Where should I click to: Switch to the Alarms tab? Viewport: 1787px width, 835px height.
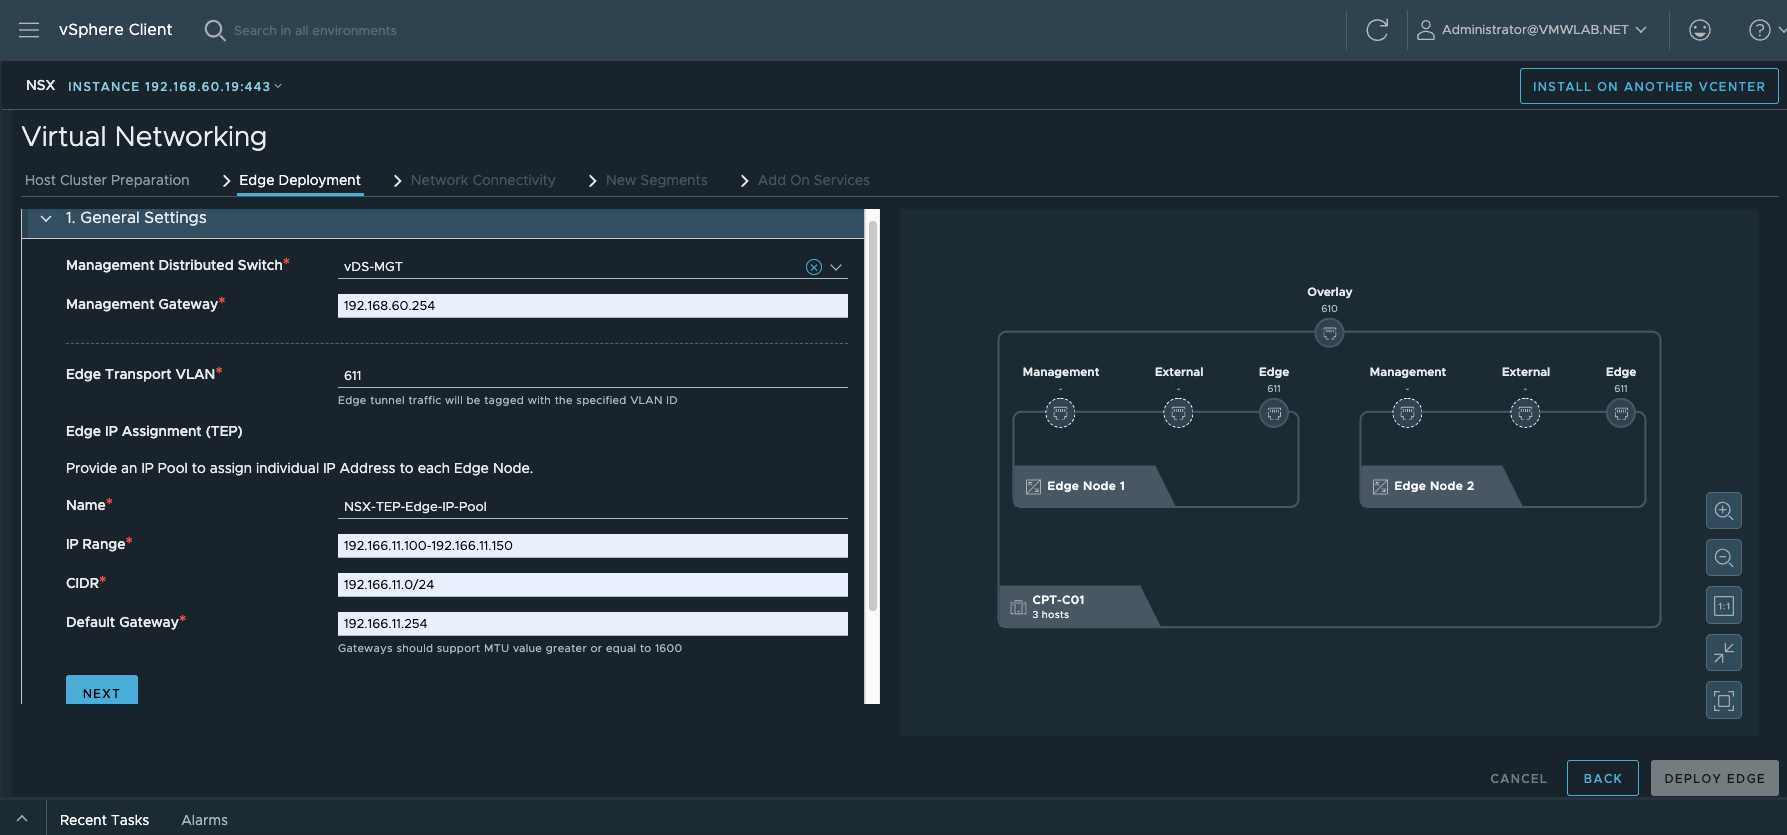click(204, 820)
